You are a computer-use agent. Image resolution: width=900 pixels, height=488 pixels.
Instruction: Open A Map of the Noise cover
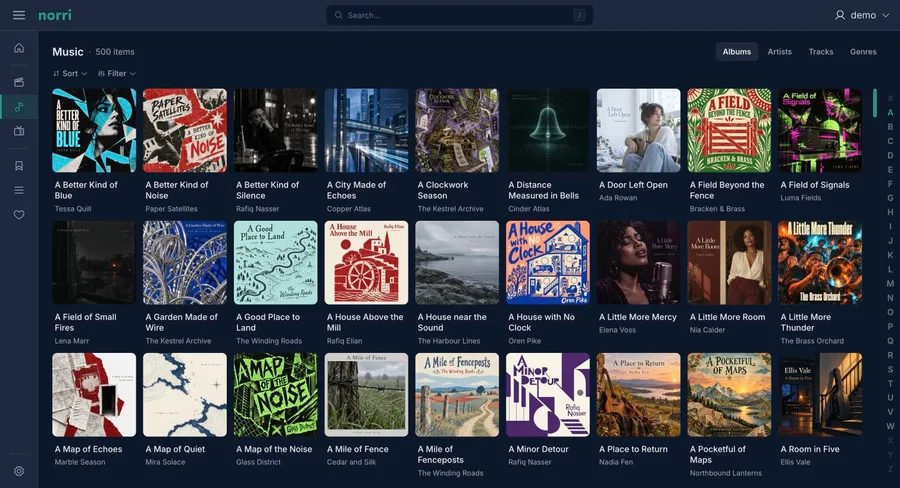276,395
